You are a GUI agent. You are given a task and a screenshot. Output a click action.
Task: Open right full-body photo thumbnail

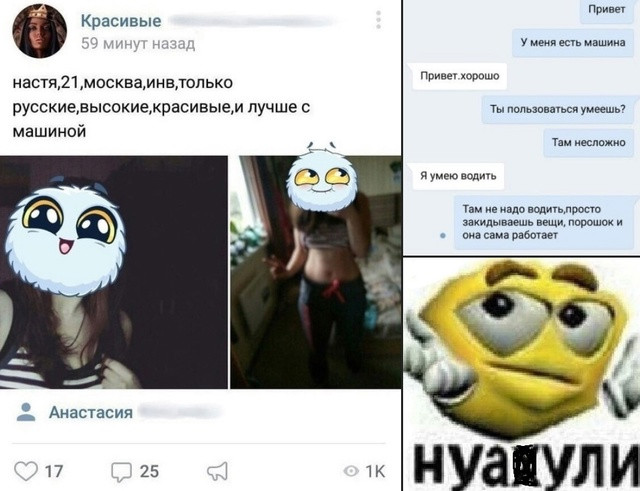click(x=316, y=272)
